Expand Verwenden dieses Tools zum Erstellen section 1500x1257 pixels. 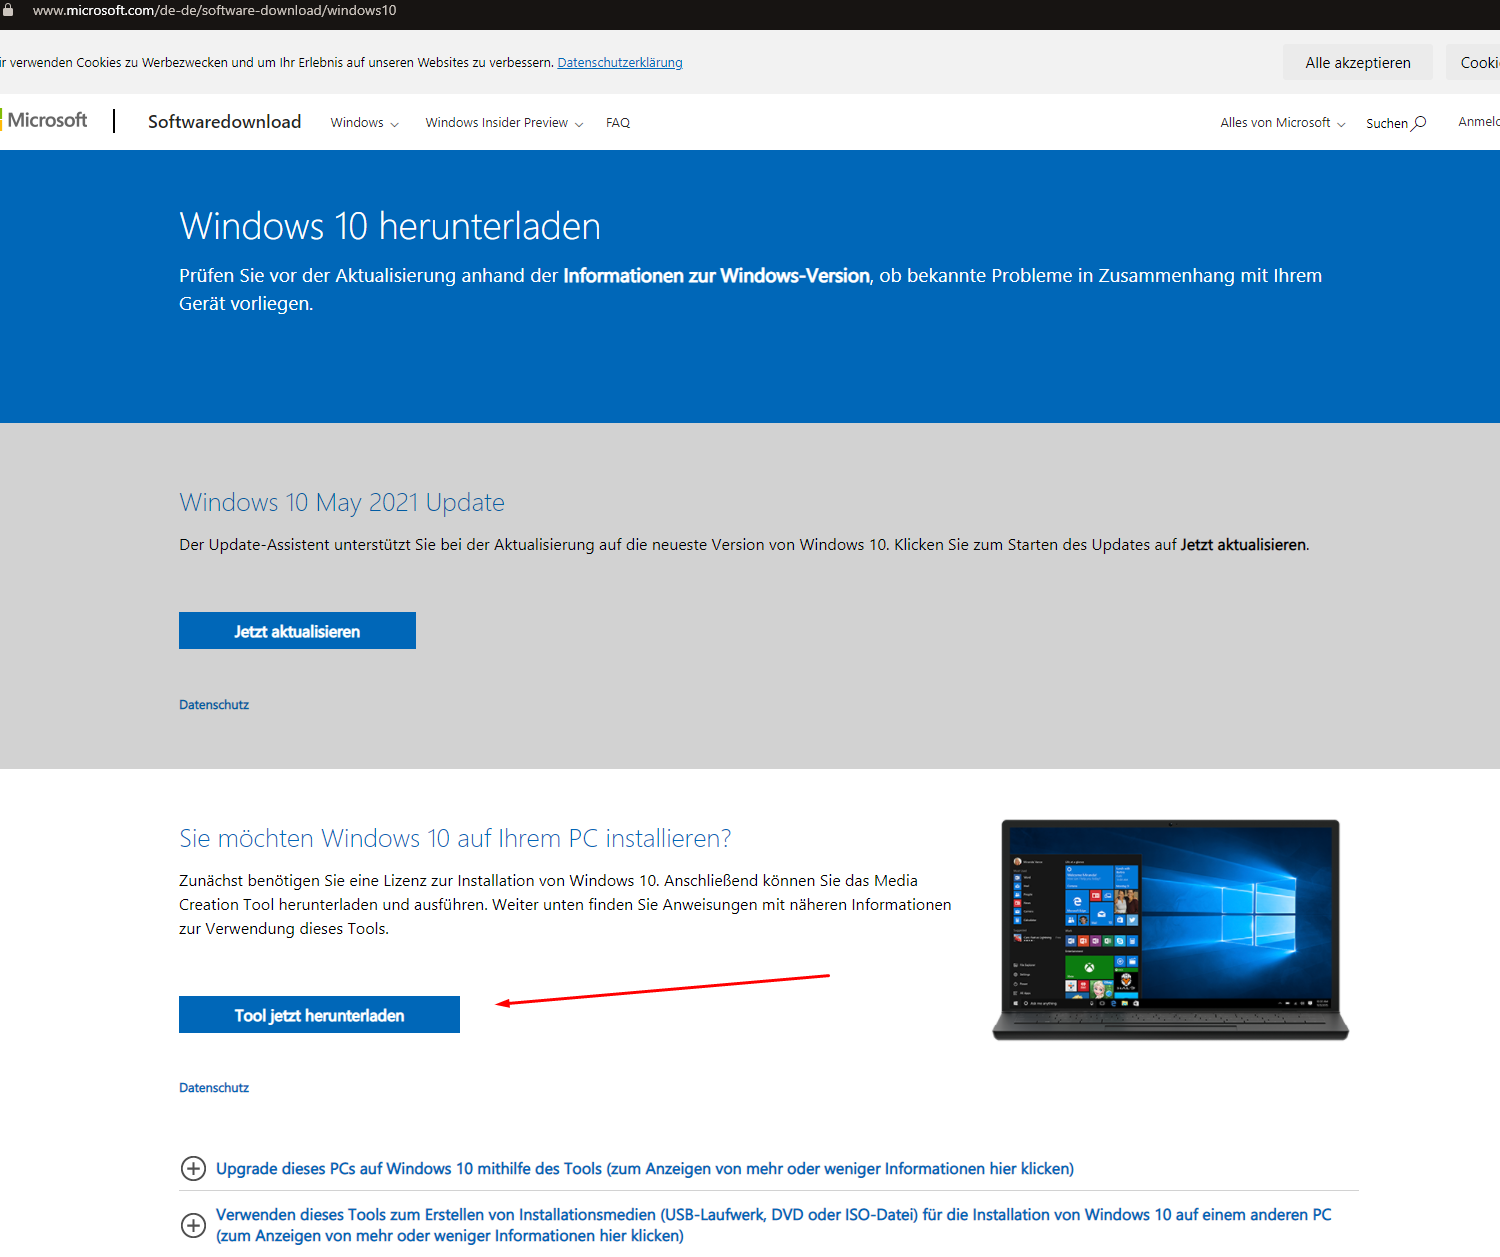774,1225
